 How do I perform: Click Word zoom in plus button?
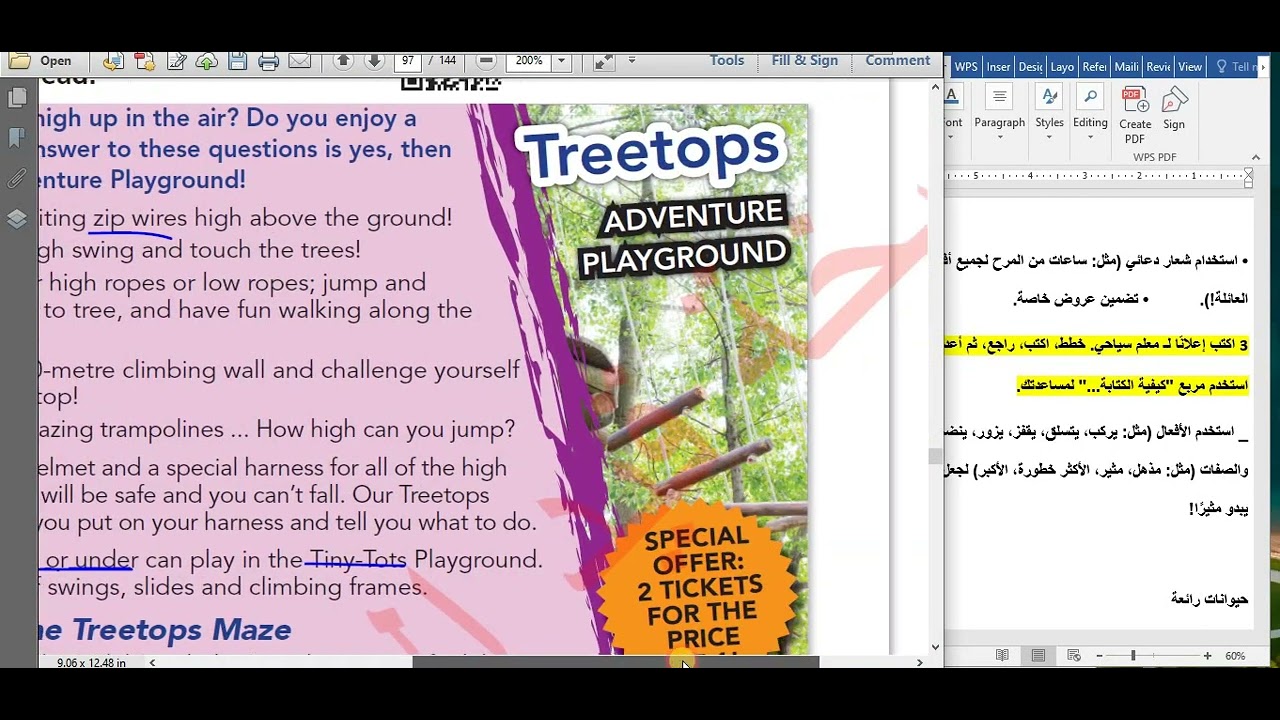point(1207,656)
